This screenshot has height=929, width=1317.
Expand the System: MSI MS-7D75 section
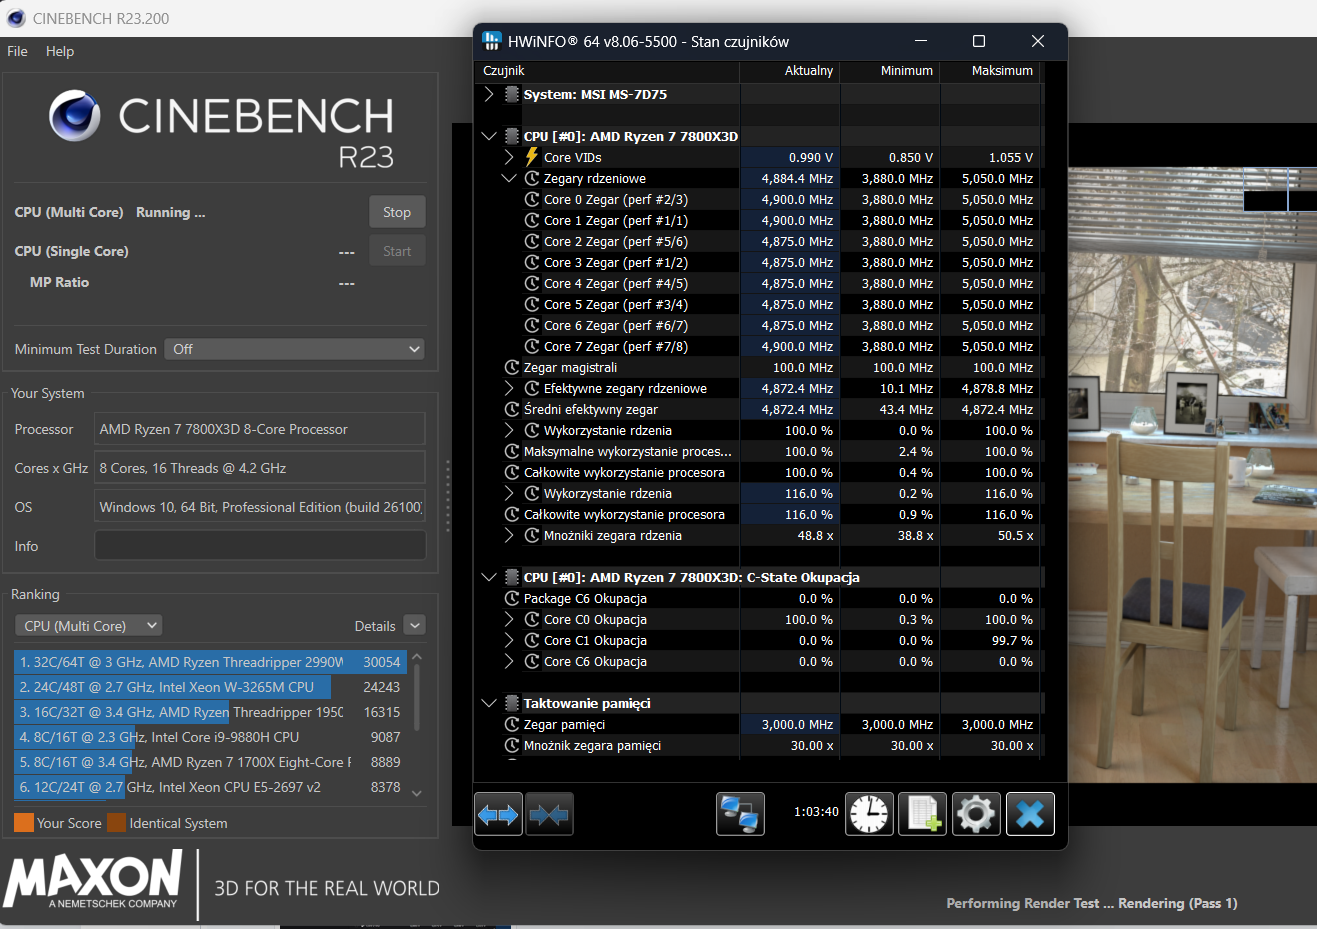489,94
